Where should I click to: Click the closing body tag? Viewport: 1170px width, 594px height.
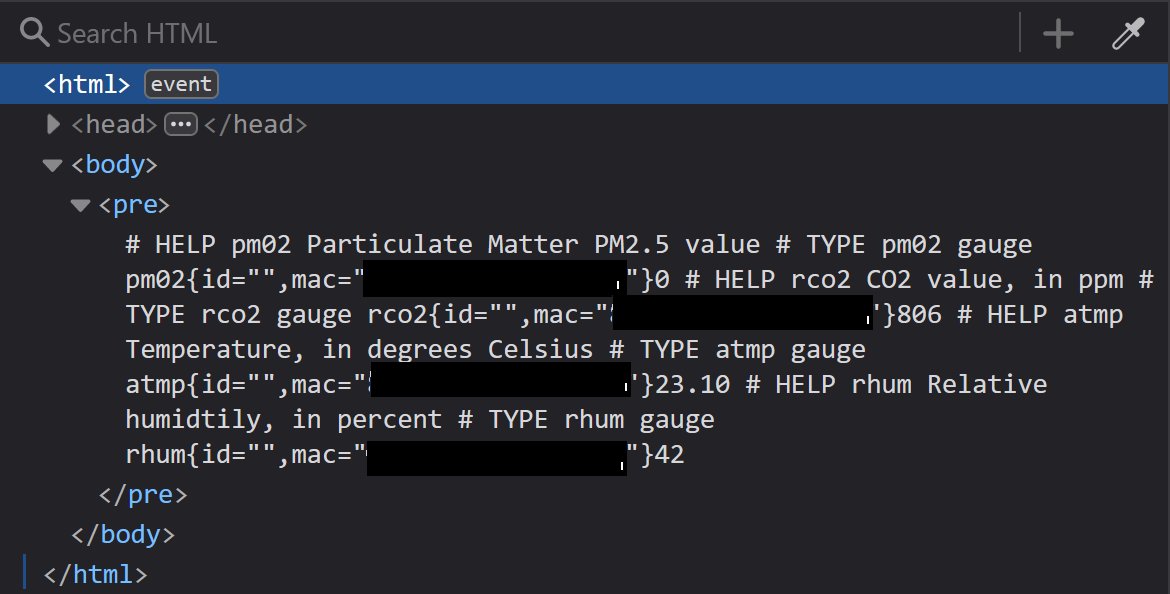coord(124,533)
